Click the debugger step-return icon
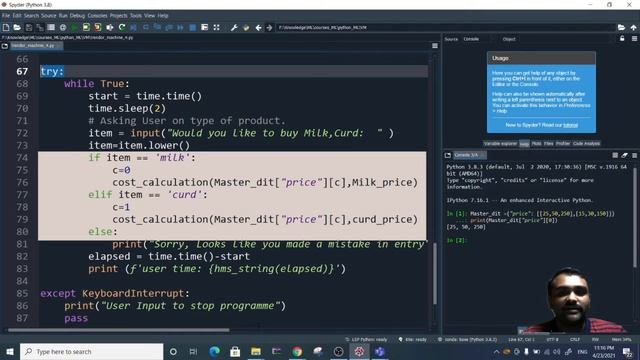Image resolution: width=640 pixels, height=360 pixels. click(x=169, y=27)
